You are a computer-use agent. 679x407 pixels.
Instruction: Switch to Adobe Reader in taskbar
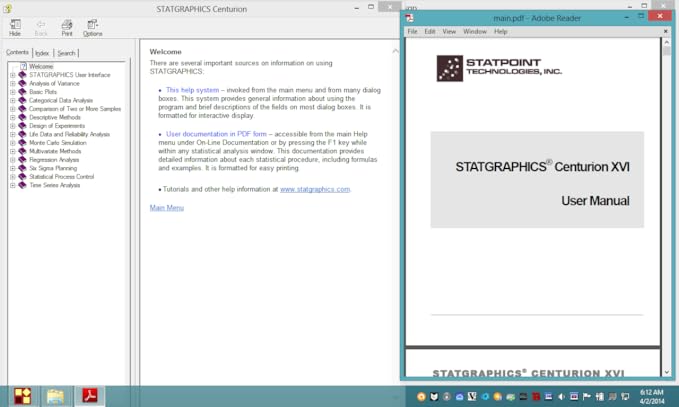click(90, 396)
